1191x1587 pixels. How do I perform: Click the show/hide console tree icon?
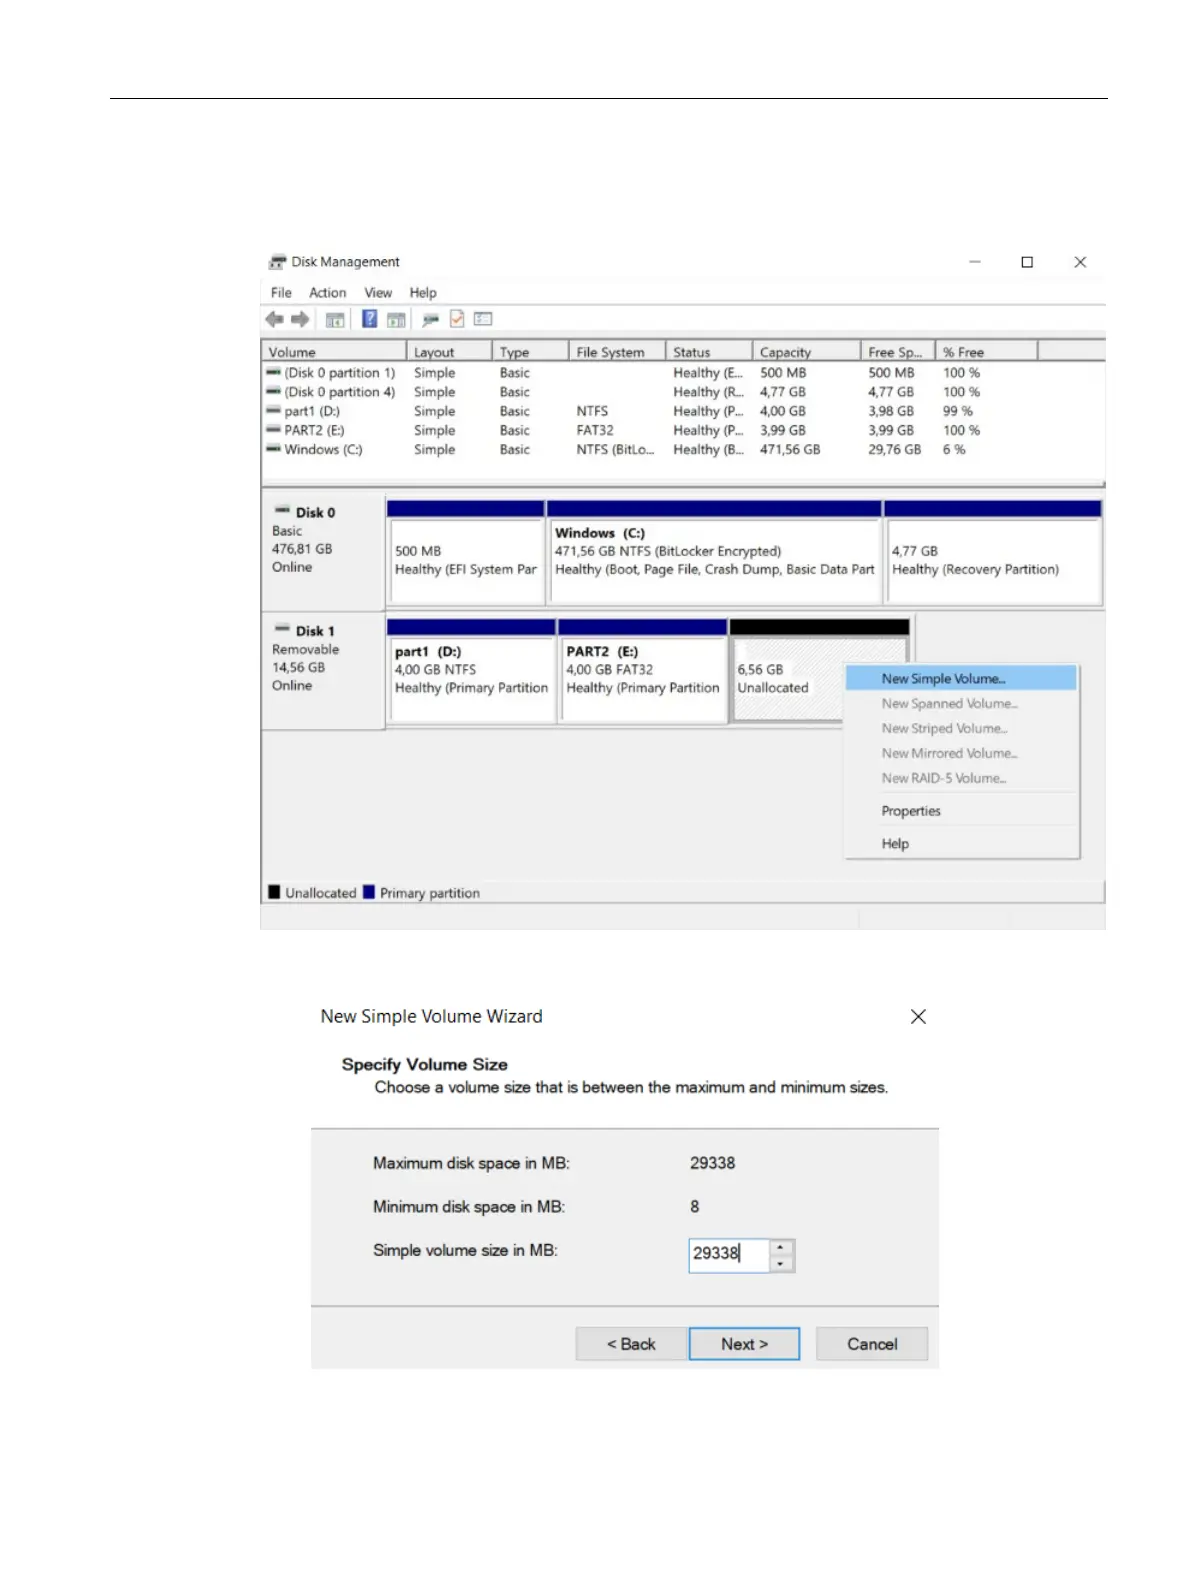pos(335,320)
